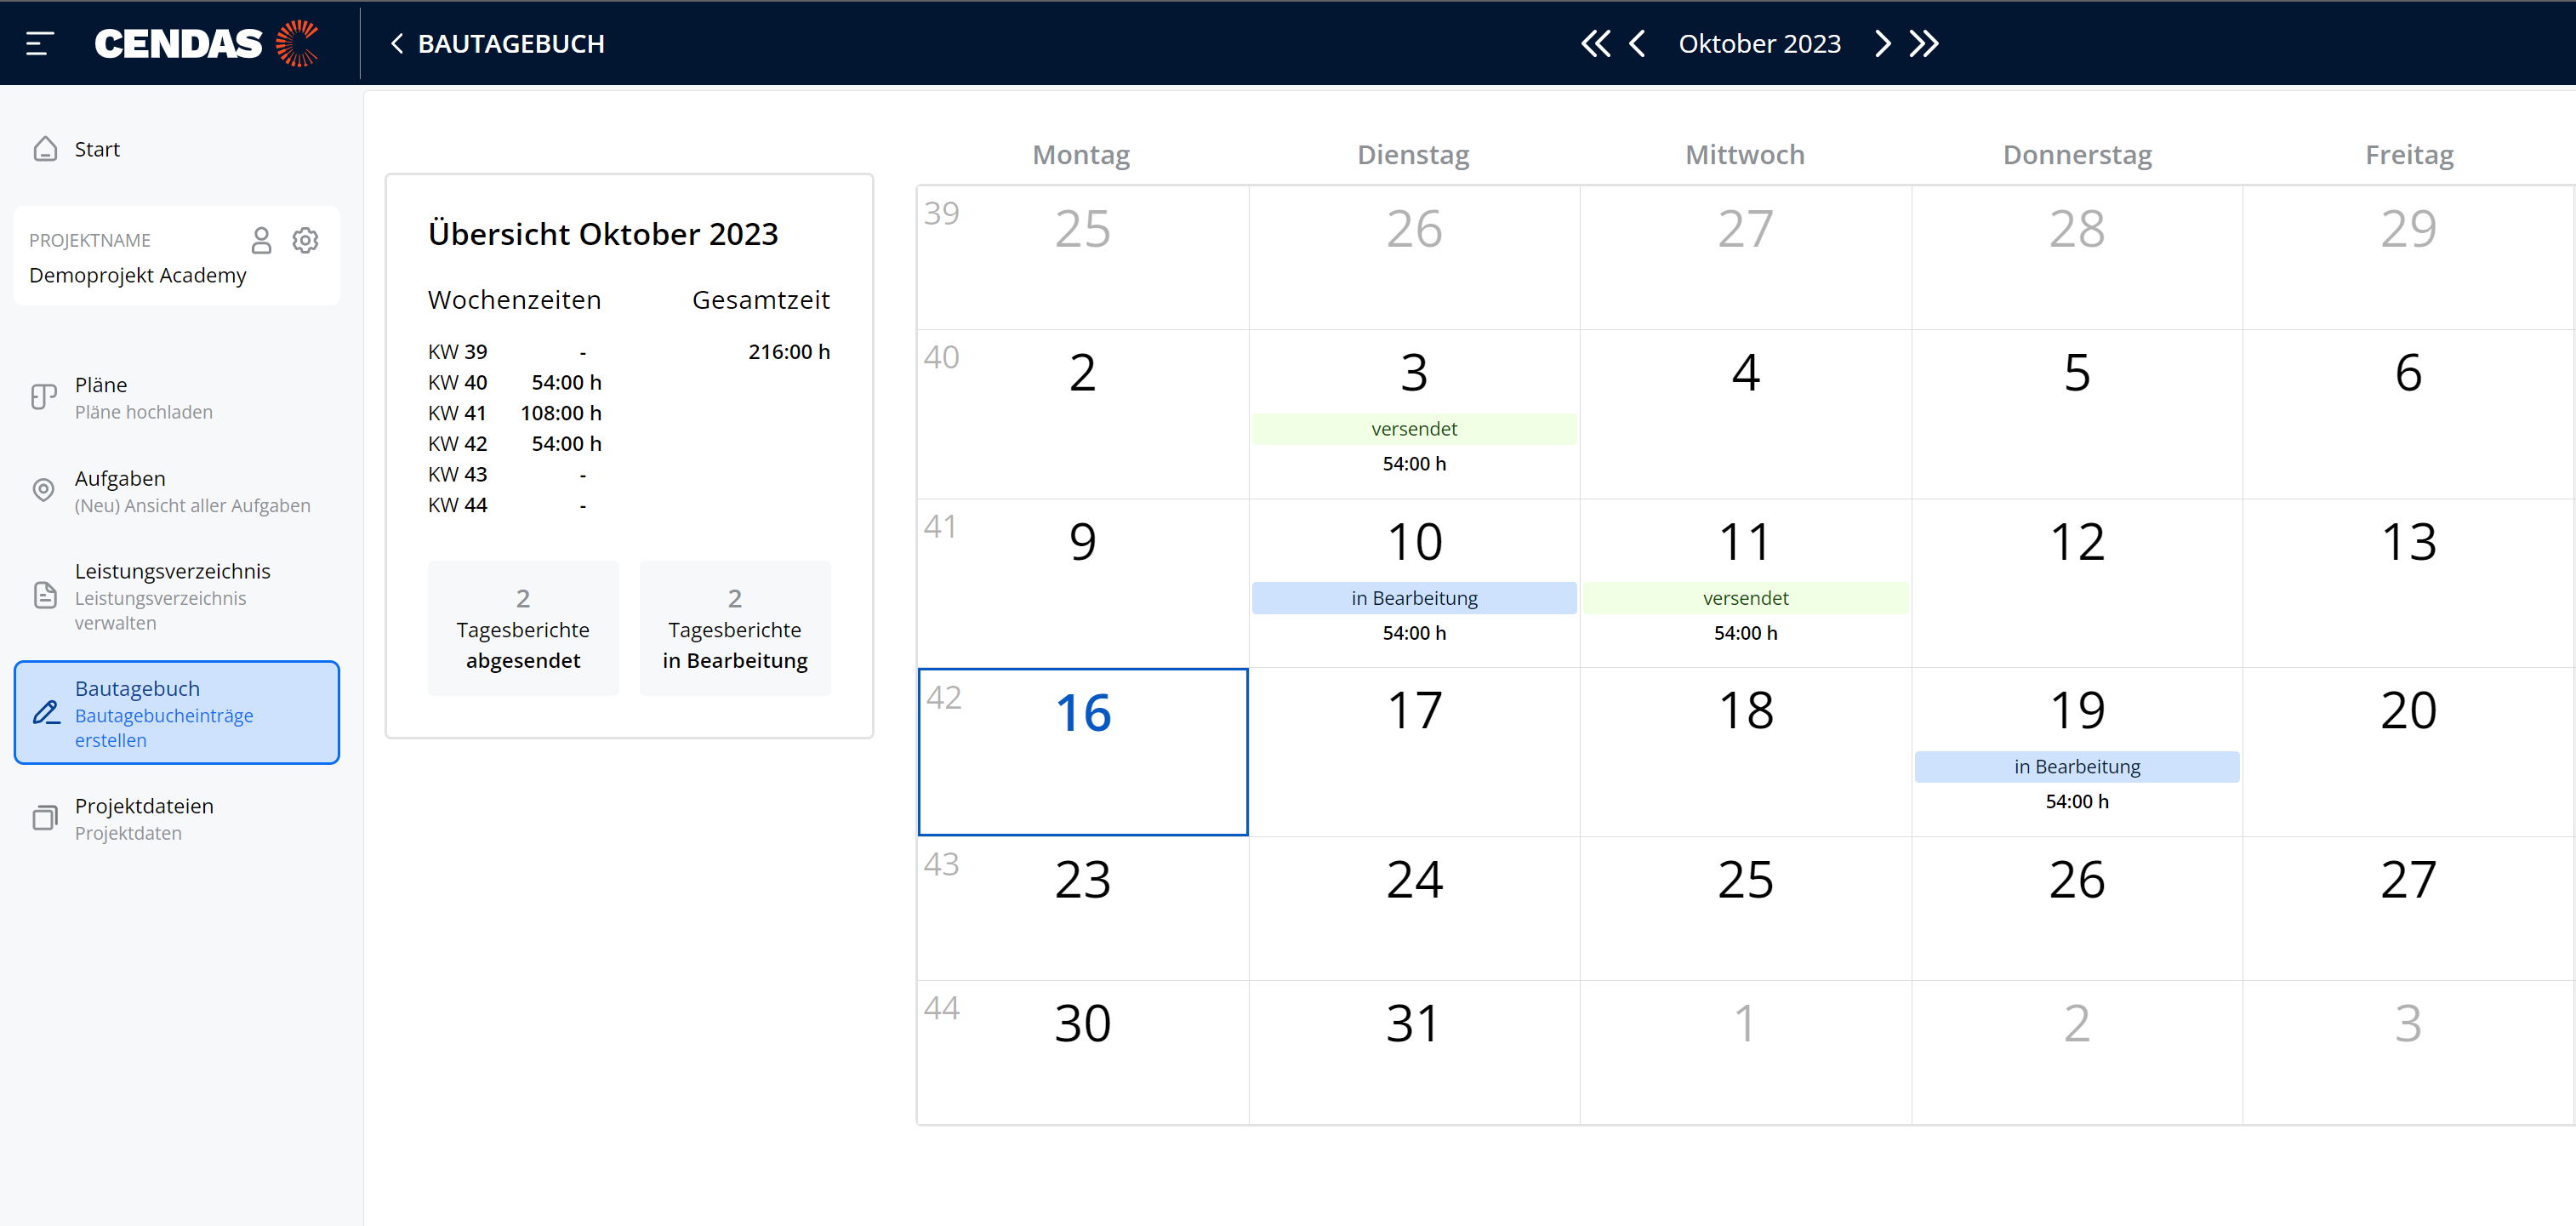Open in Bearbeitung entry on October 19

2077,767
